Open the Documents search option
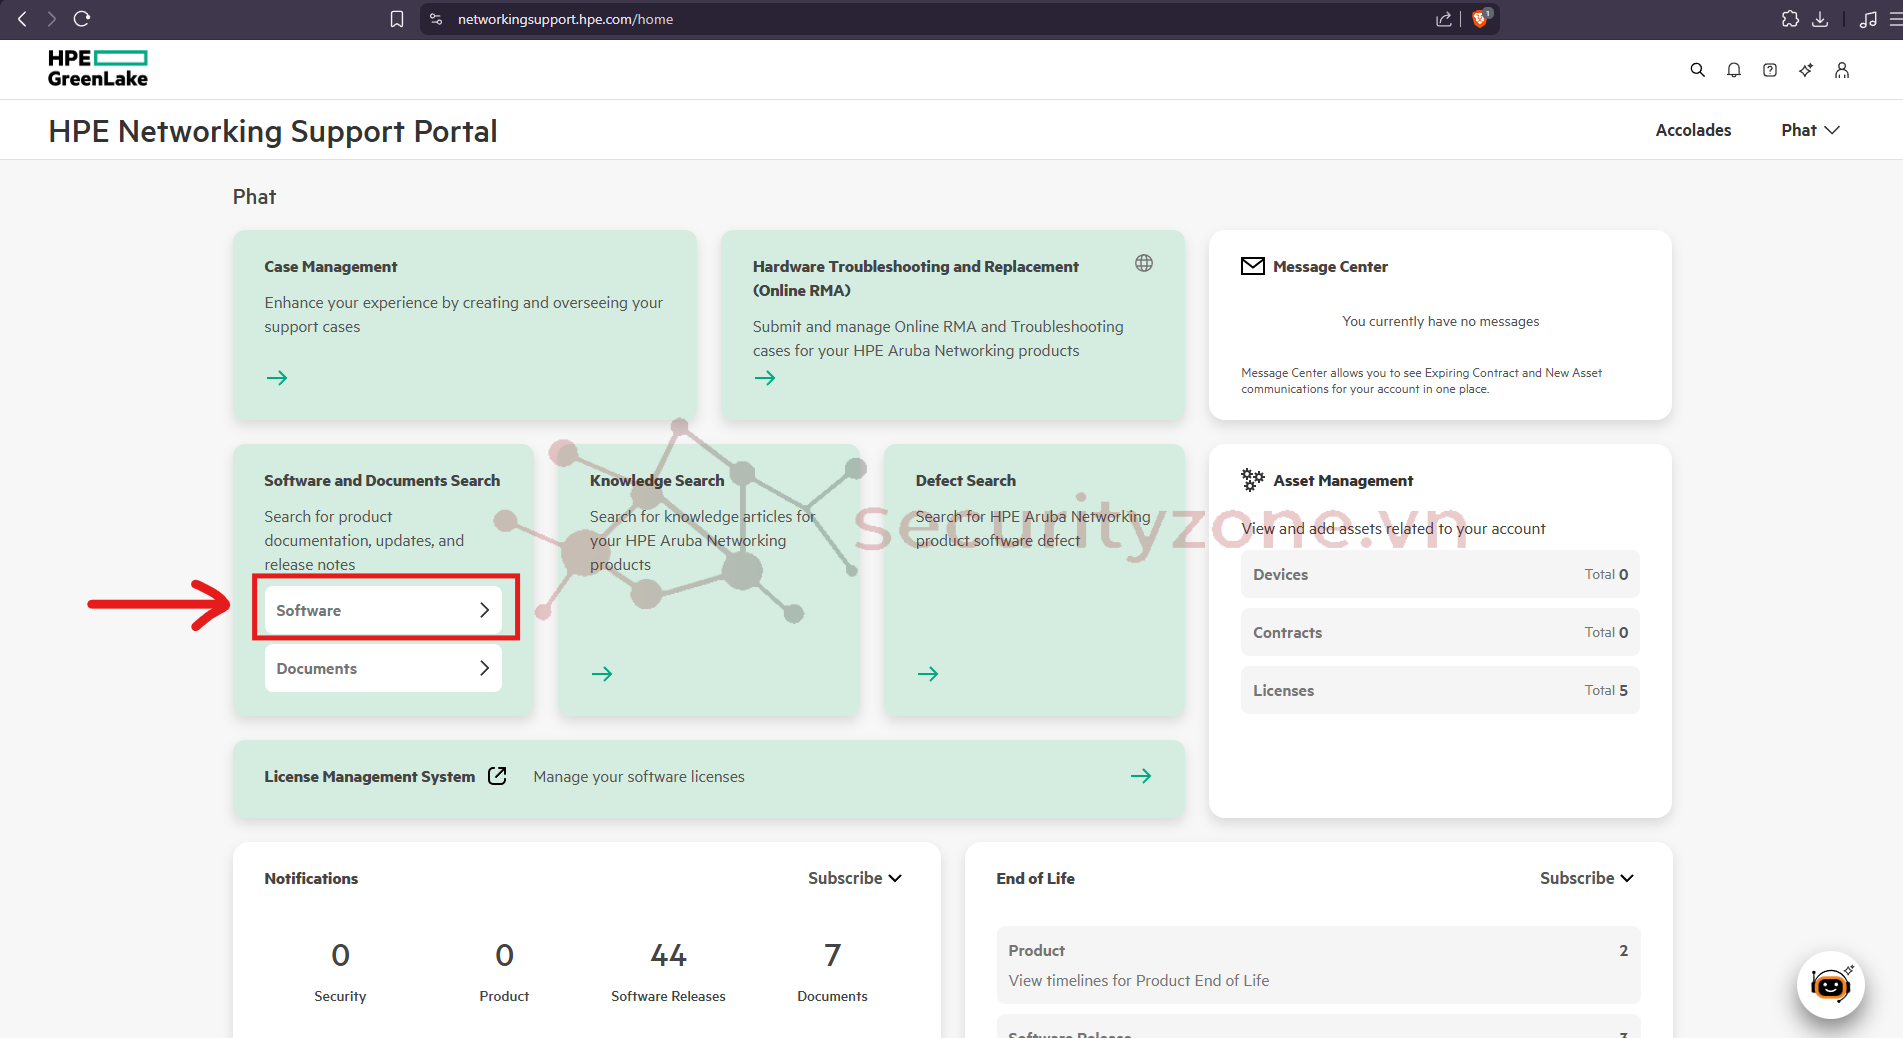This screenshot has height=1038, width=1903. [x=382, y=667]
